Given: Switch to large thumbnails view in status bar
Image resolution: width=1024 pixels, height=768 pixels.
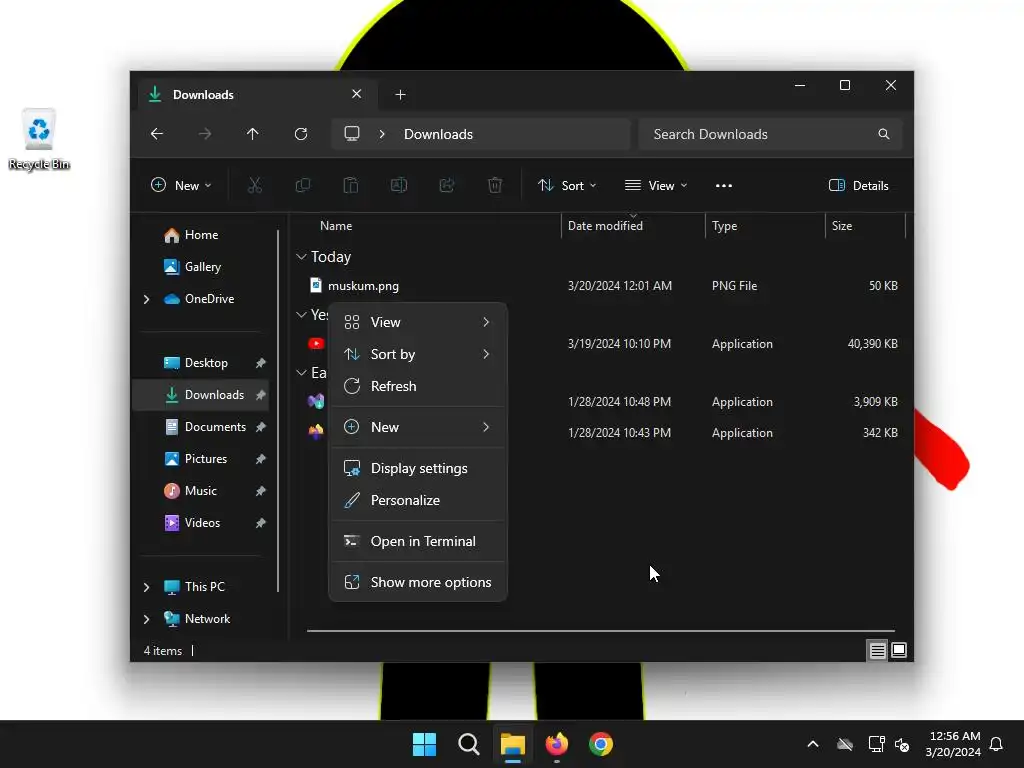Looking at the screenshot, I should pos(899,650).
